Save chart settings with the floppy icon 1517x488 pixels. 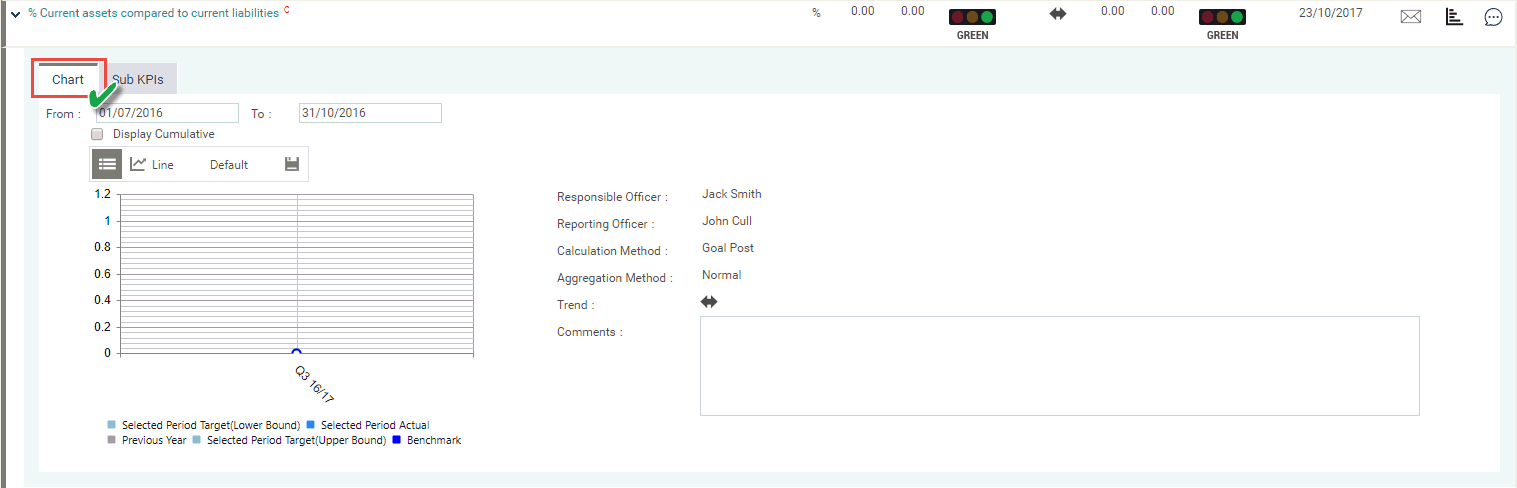[x=292, y=164]
